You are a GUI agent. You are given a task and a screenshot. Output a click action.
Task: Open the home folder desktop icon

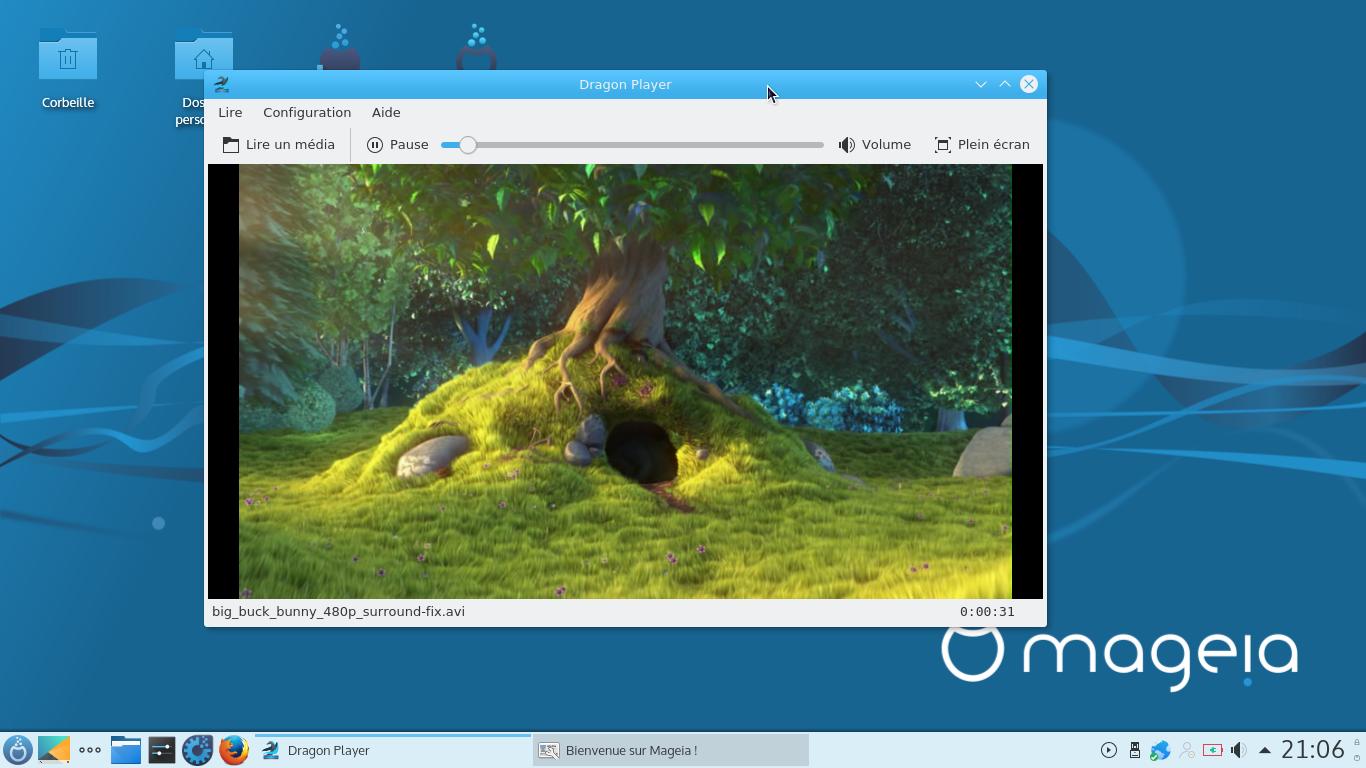pos(203,56)
